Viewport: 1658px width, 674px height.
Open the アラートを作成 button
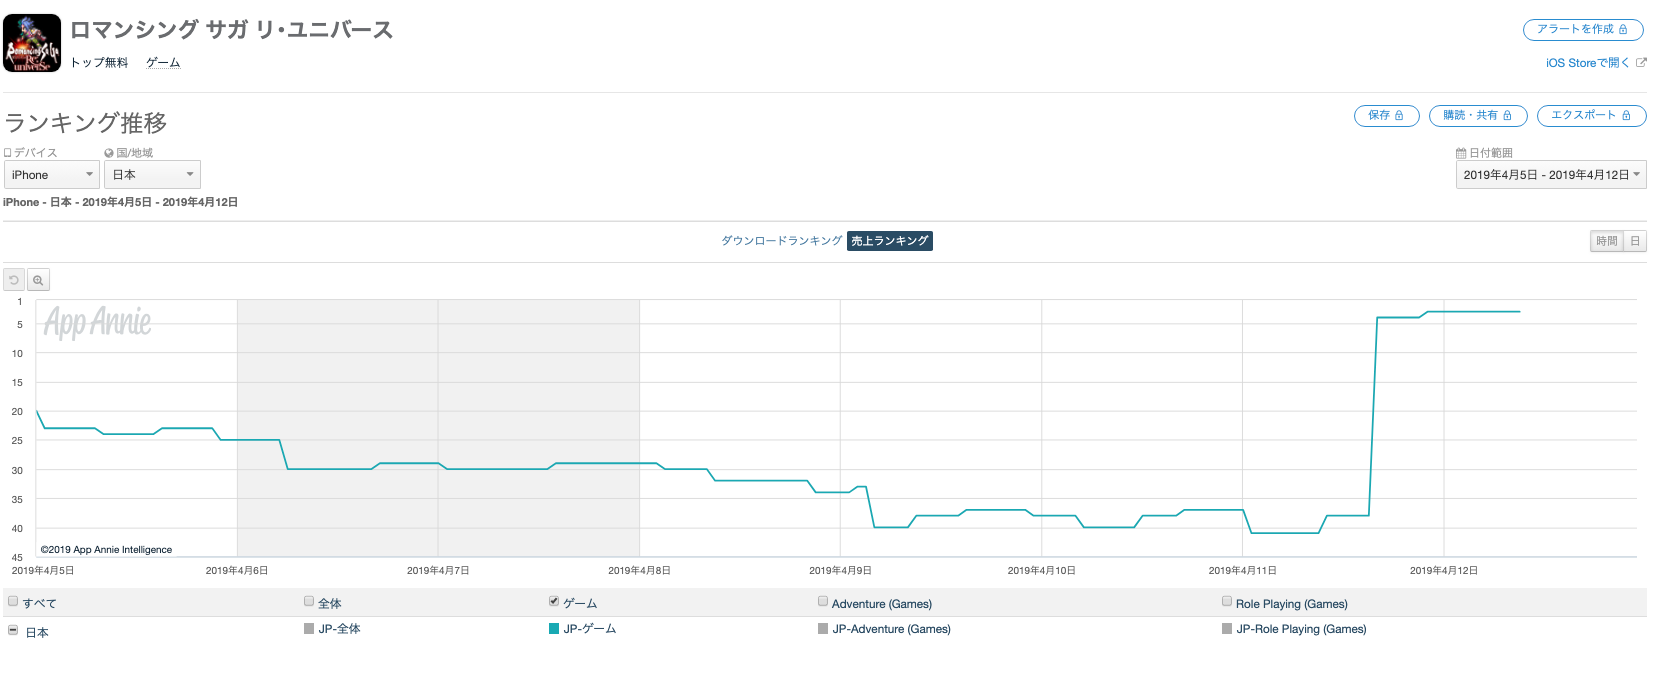pyautogui.click(x=1583, y=30)
